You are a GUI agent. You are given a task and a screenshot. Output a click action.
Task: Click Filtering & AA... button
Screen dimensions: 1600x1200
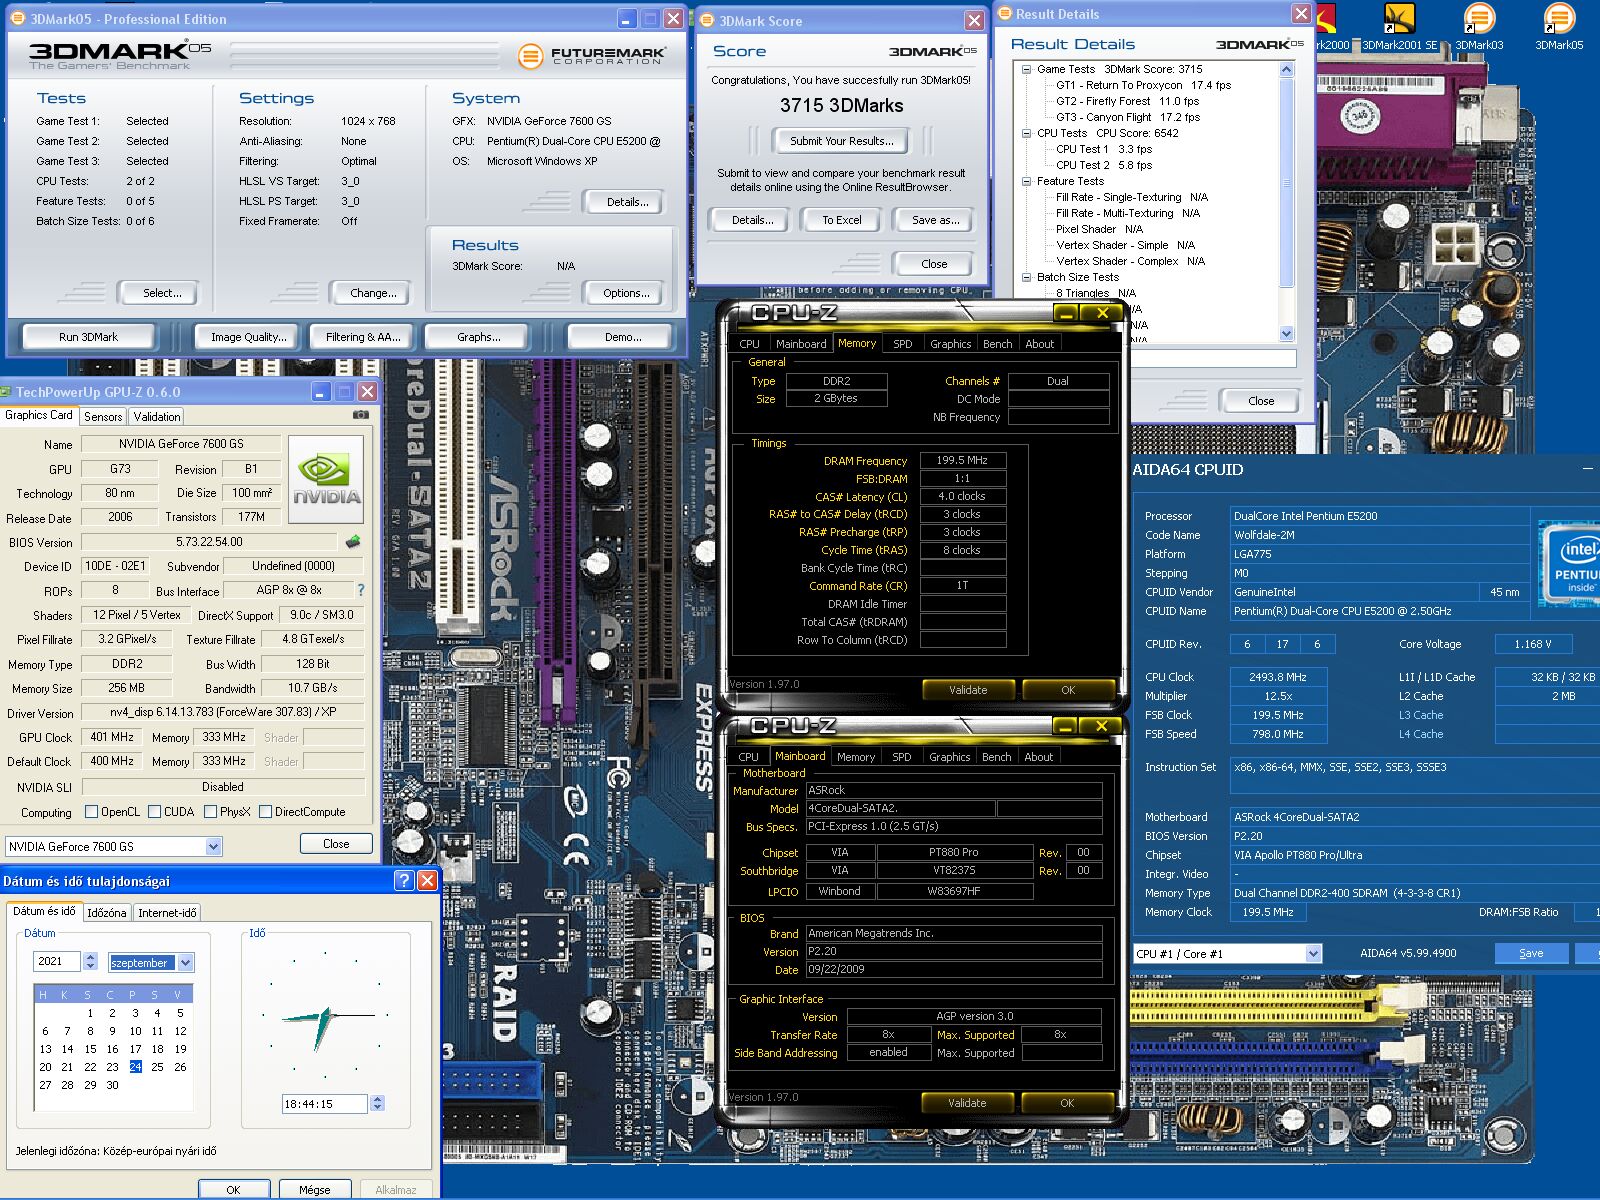click(363, 337)
